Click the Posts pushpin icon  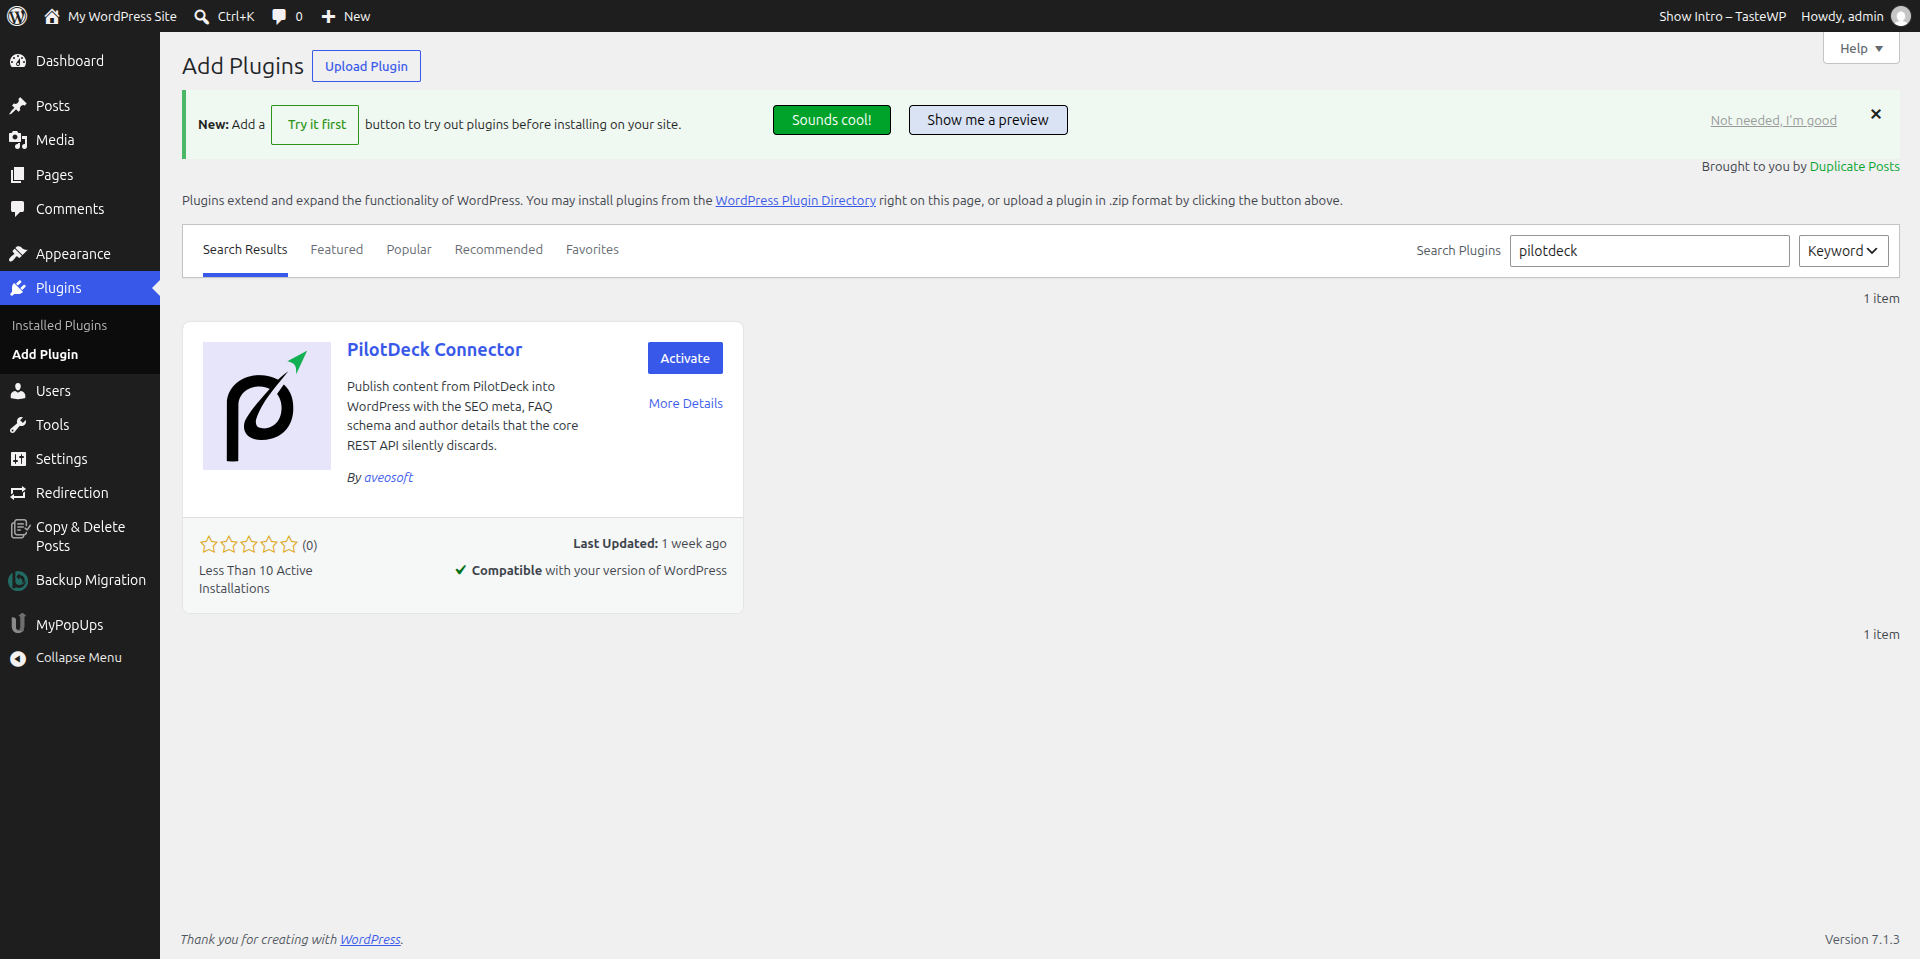click(x=18, y=106)
